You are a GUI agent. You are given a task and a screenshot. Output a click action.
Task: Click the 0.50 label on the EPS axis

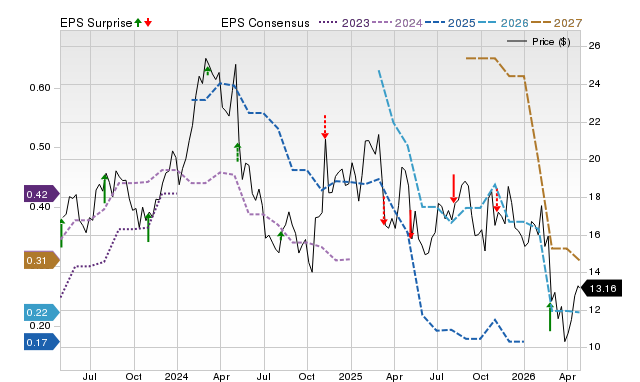coord(40,147)
